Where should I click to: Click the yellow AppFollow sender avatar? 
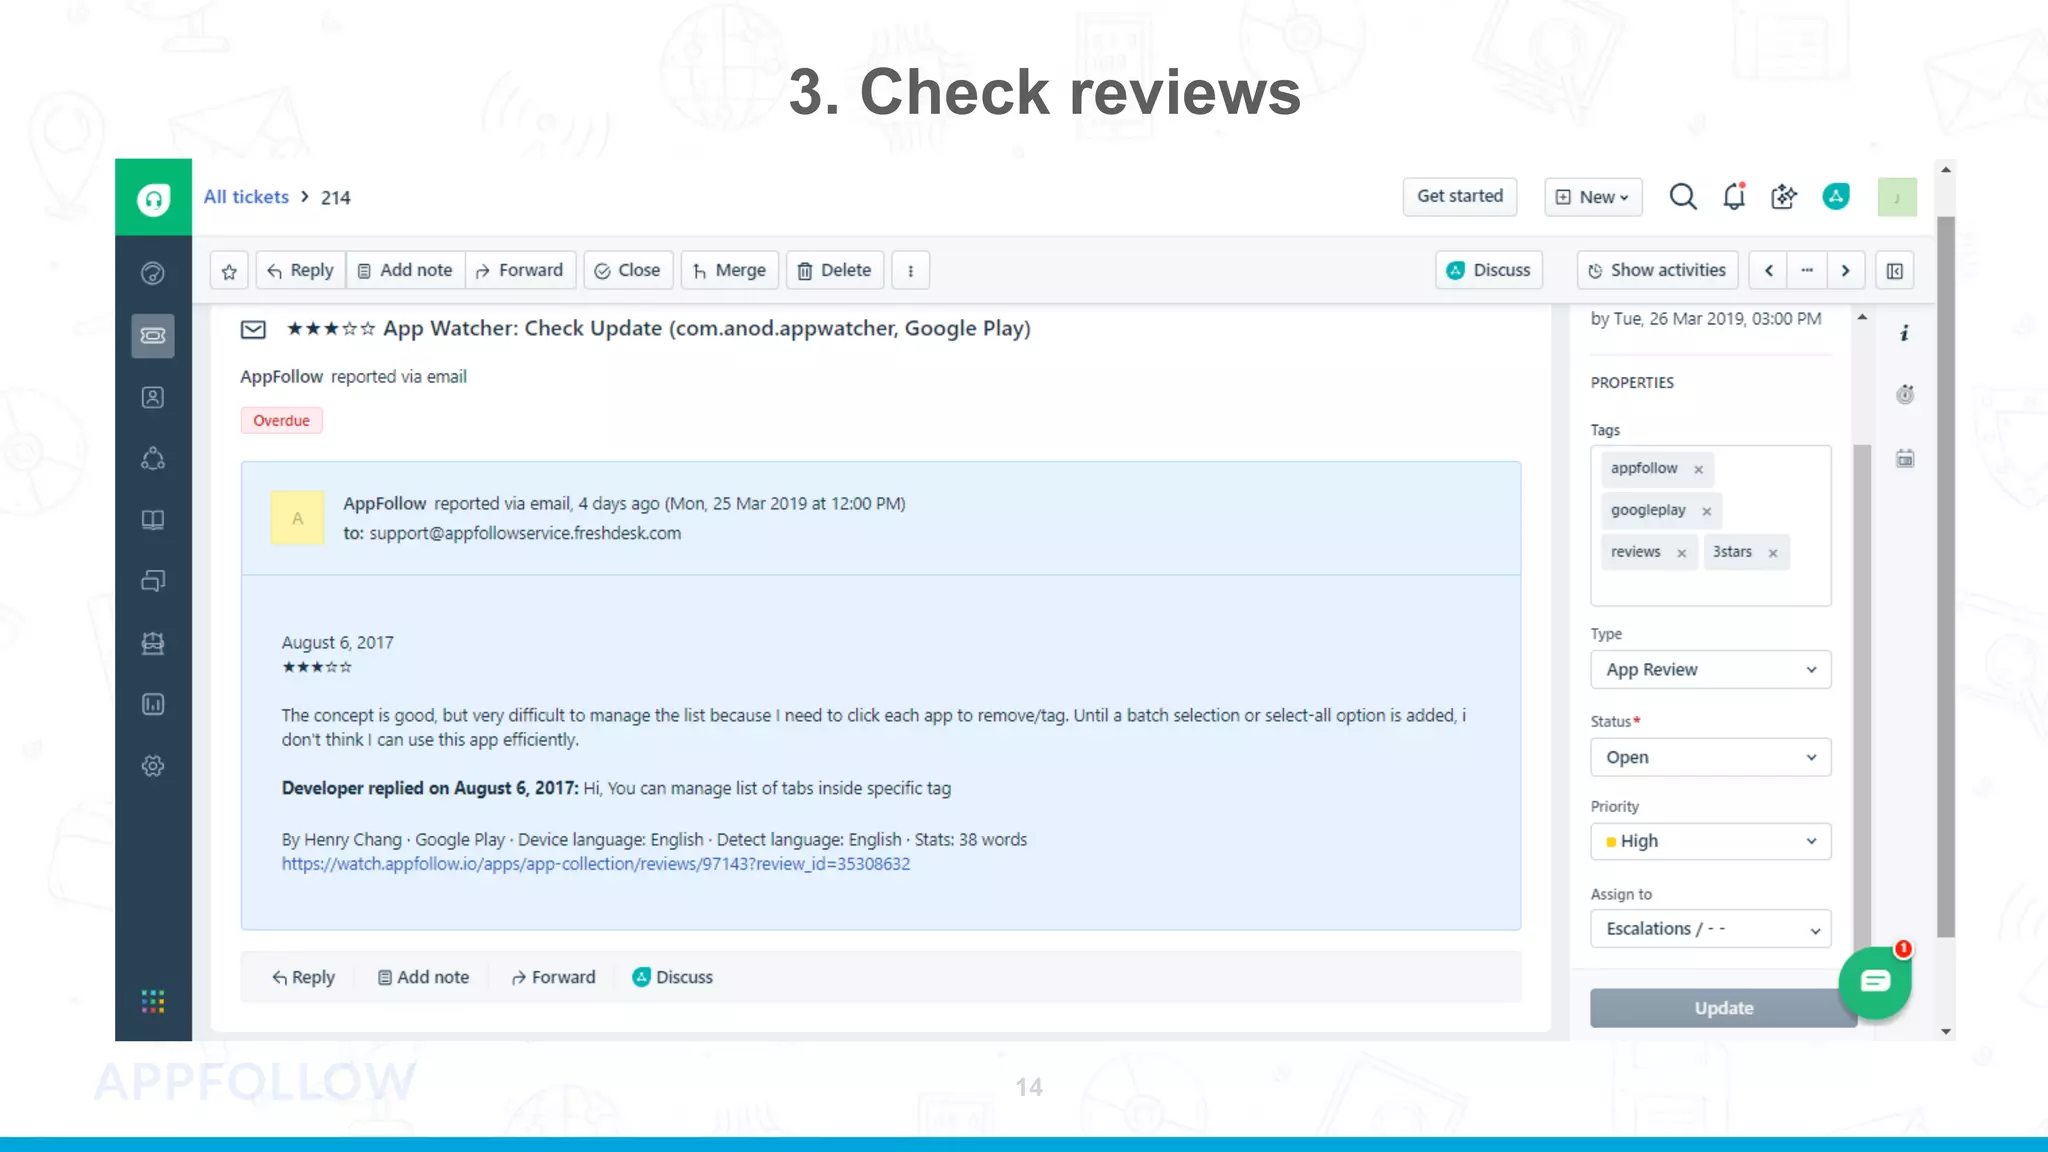(x=297, y=518)
